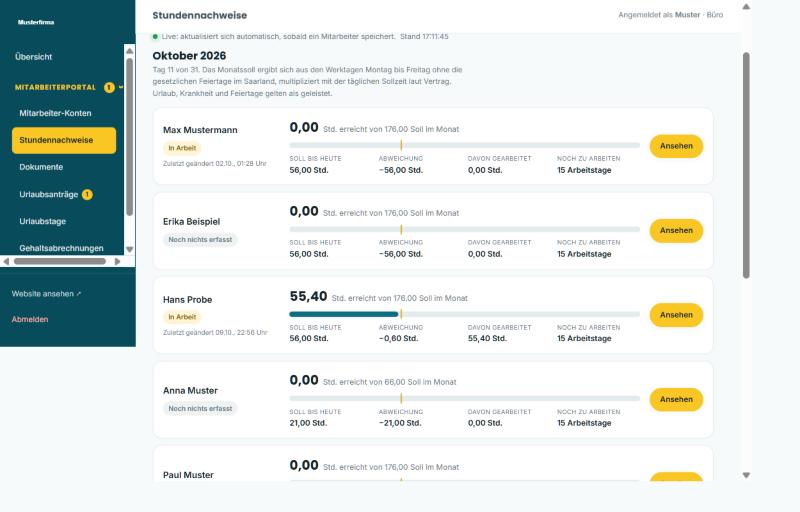The width and height of the screenshot is (800, 512).
Task: Click the Abmelden logout link
Action: [30, 319]
